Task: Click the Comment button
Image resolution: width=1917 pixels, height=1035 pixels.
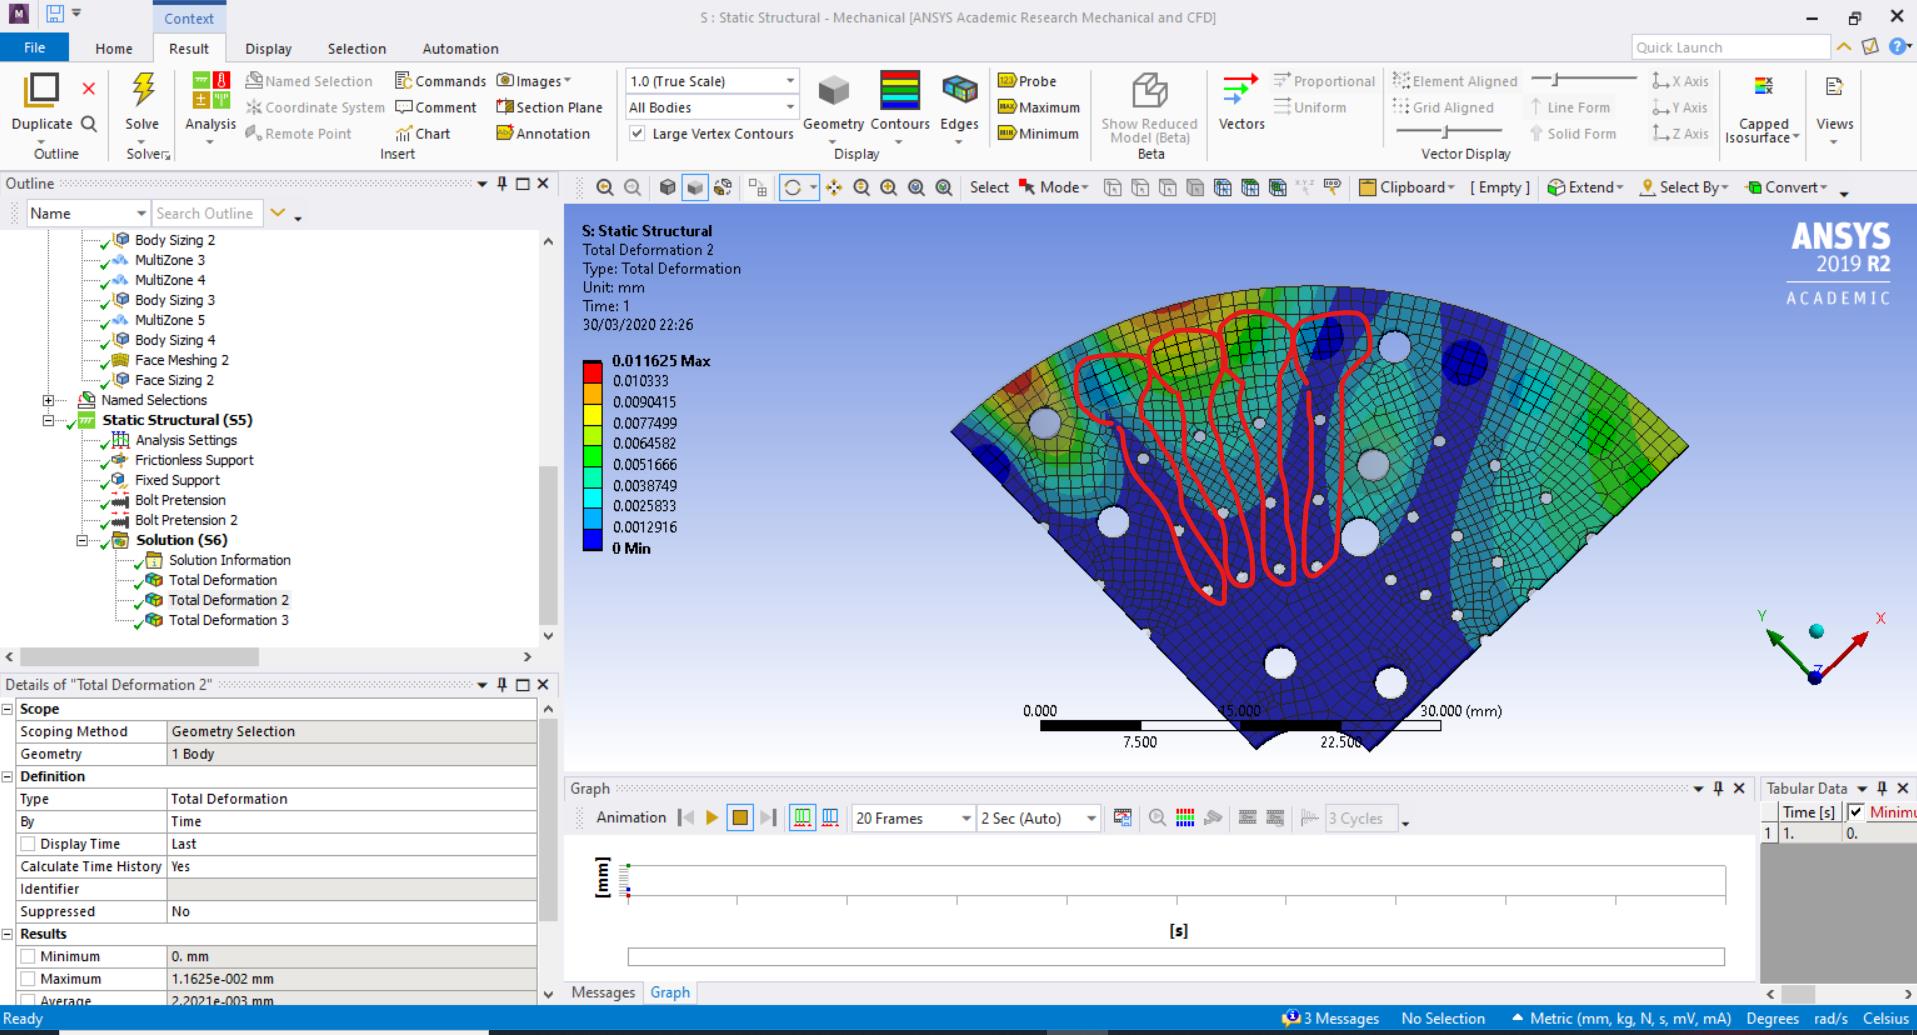Action: [x=436, y=107]
